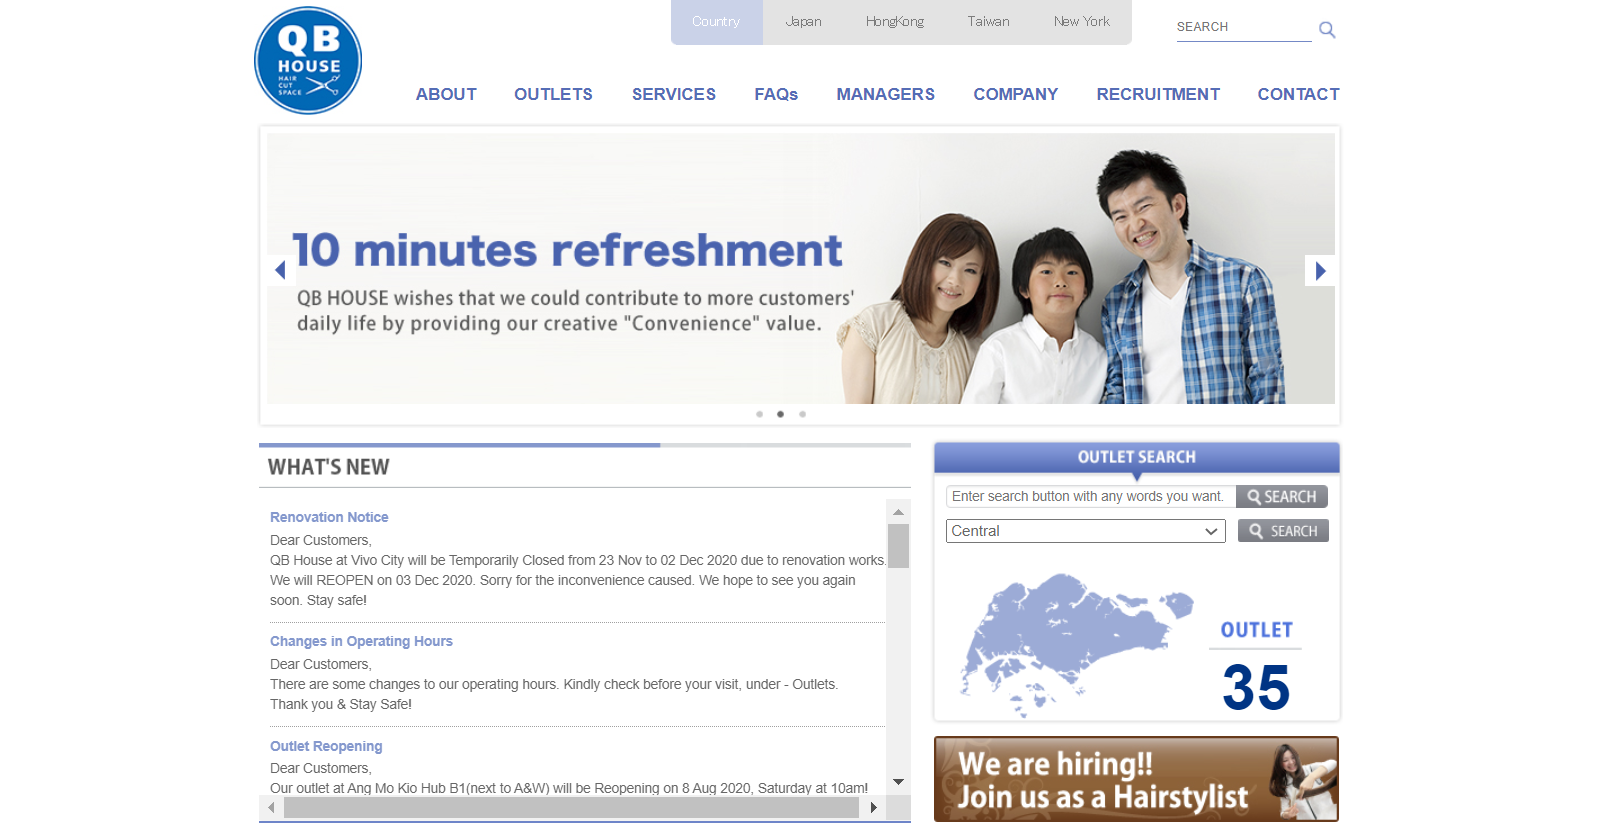
Task: Open the COMPANY menu
Action: pyautogui.click(x=1016, y=94)
